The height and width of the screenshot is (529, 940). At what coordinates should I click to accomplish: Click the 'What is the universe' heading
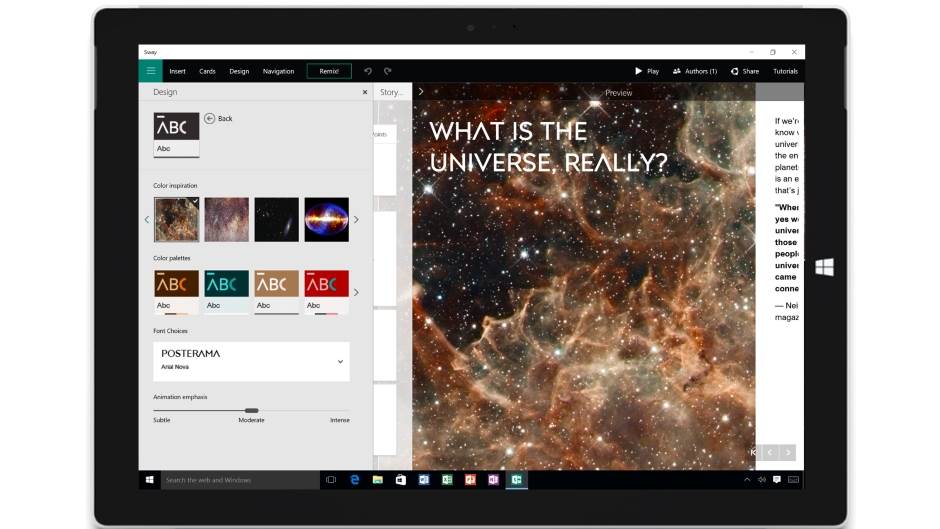click(x=548, y=147)
